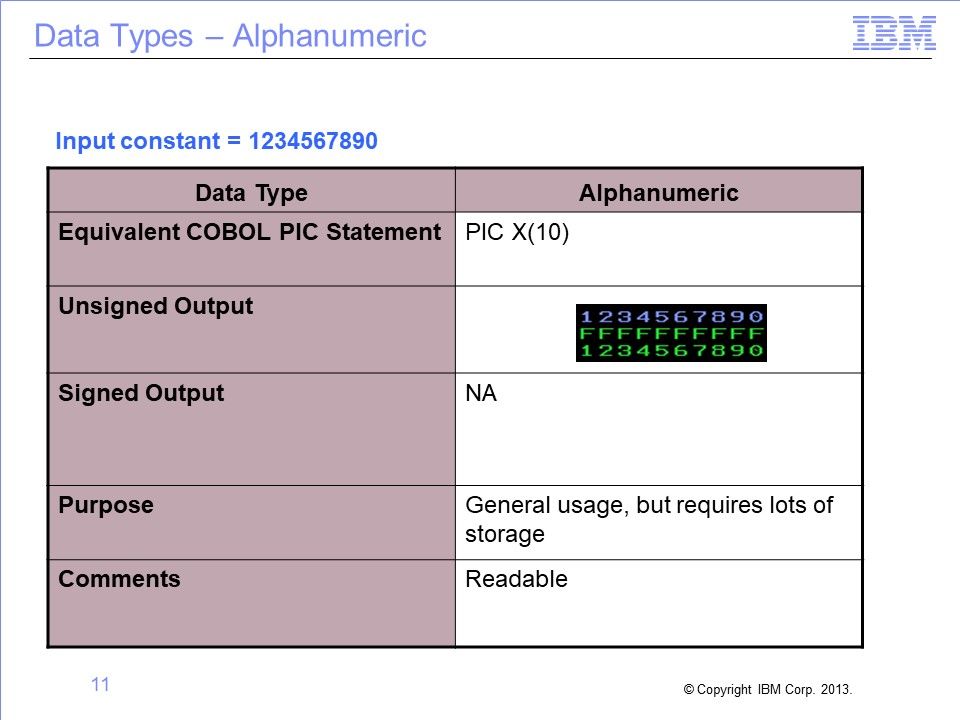Click the IBM logo

894,33
